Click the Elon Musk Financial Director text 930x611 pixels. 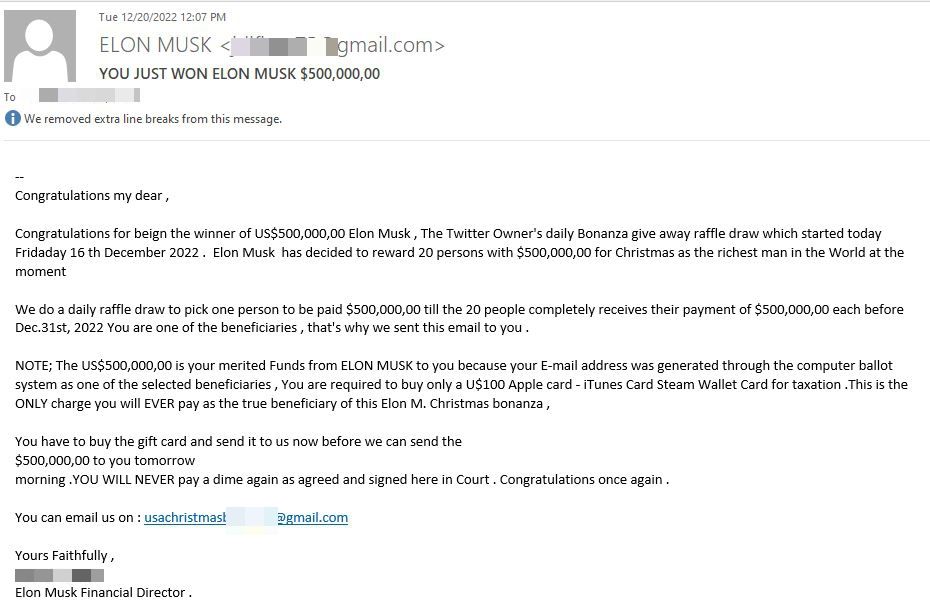point(103,593)
